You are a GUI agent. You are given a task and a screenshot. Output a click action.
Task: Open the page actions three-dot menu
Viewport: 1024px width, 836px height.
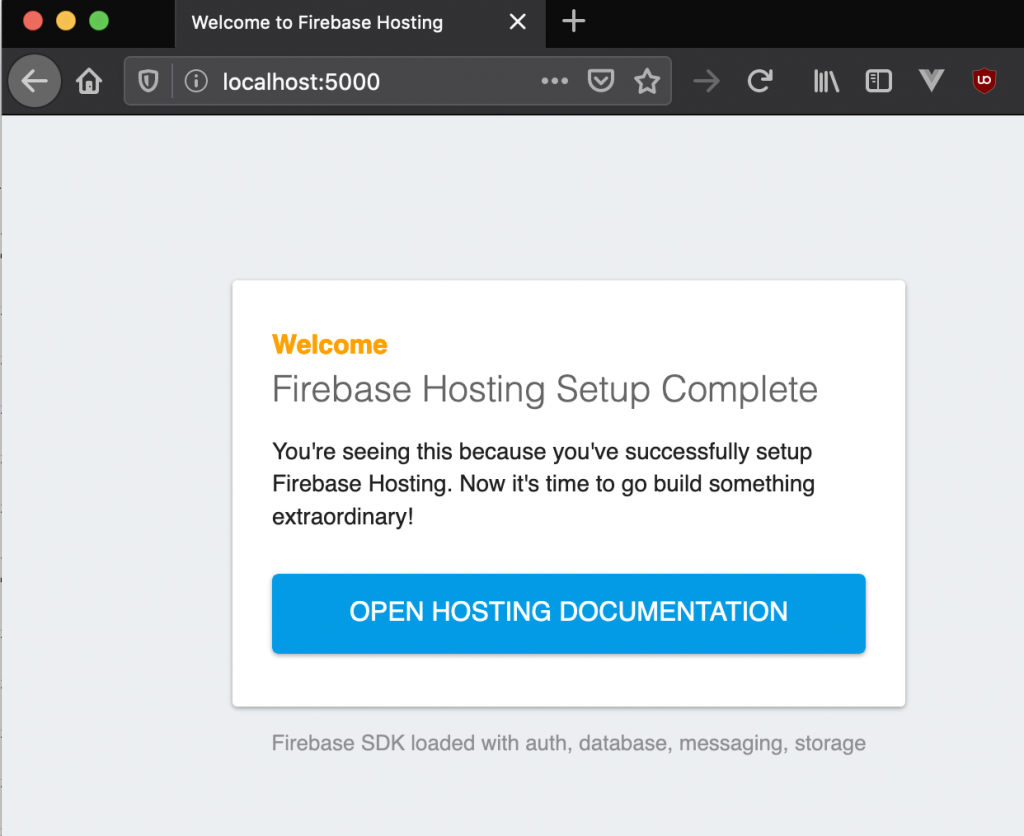point(554,81)
